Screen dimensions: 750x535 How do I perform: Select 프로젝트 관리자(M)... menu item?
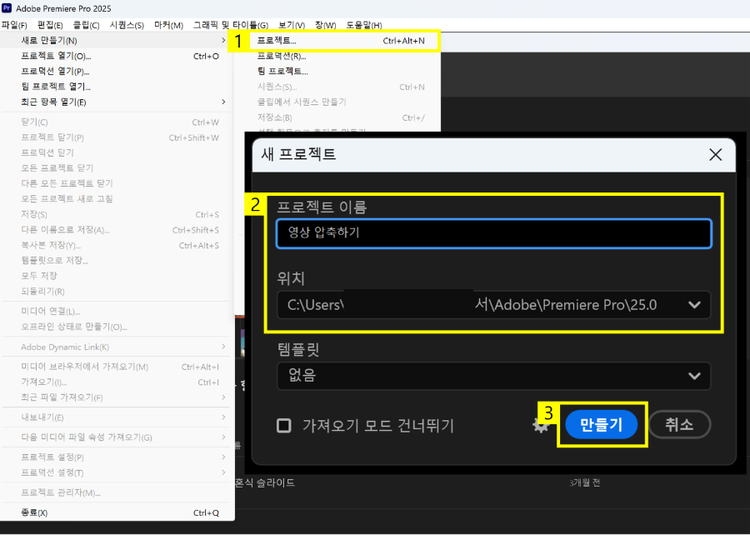click(117, 492)
